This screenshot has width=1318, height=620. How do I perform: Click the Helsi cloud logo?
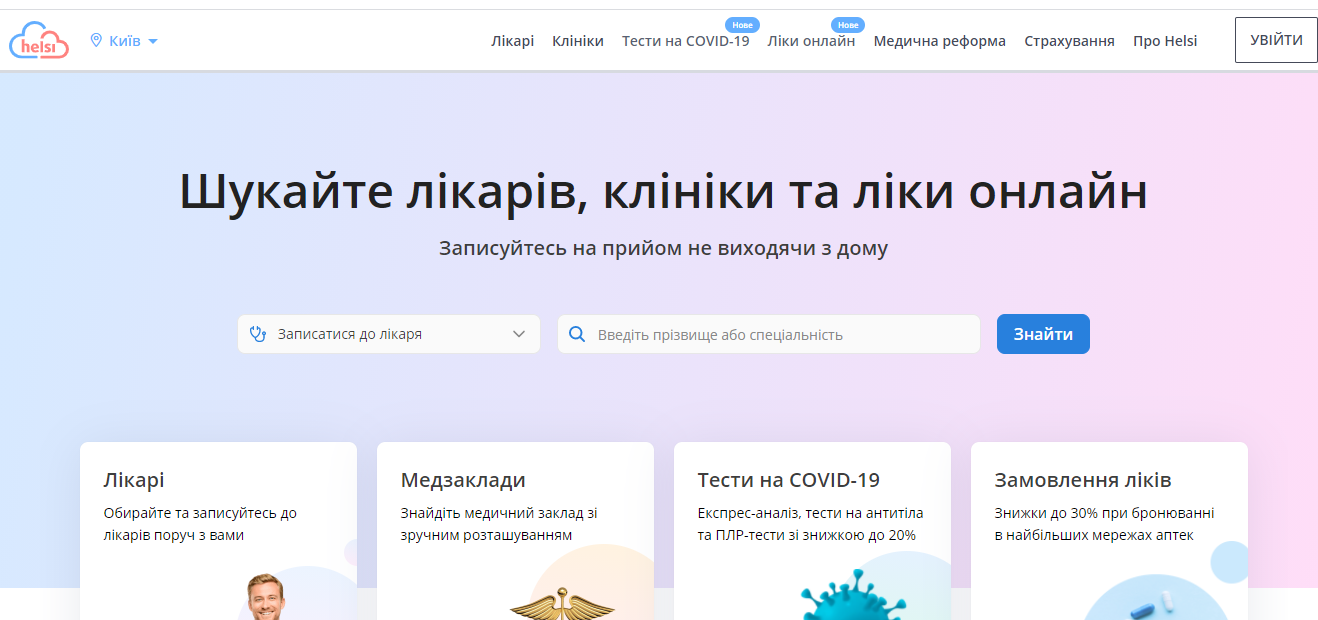39,40
